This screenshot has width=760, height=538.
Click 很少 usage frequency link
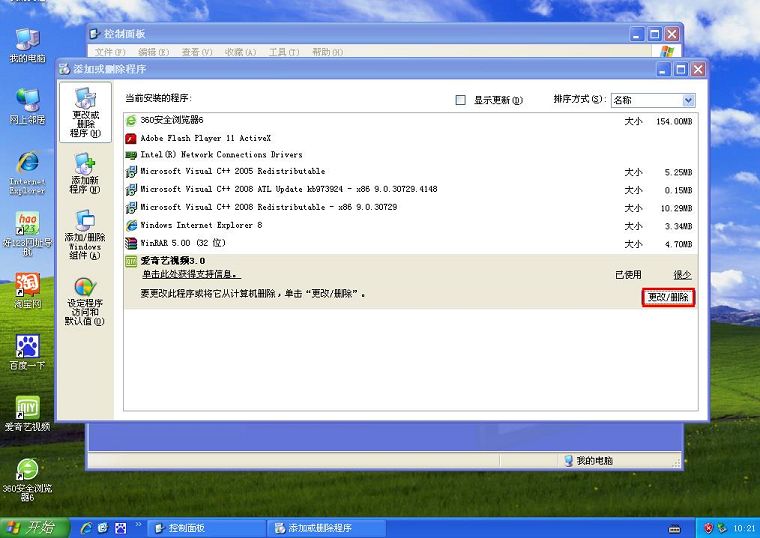point(682,275)
